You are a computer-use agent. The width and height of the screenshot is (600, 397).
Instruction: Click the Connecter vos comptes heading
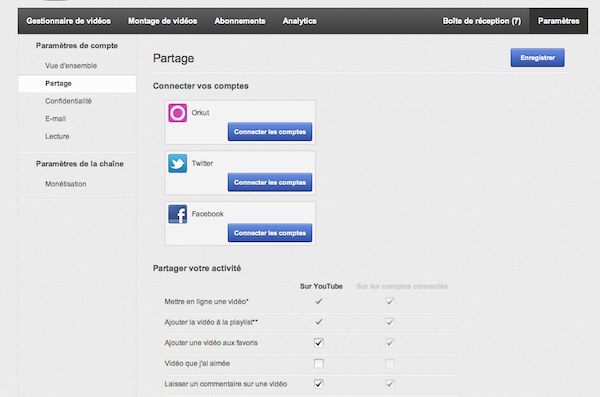click(x=201, y=86)
